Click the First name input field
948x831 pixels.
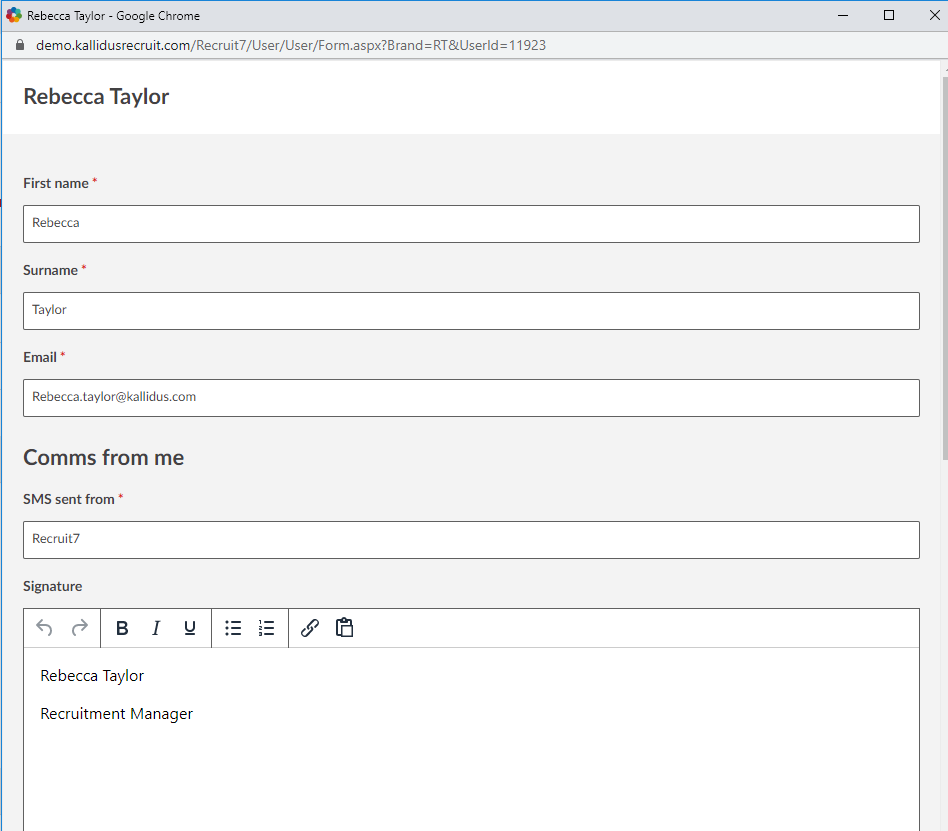(x=471, y=223)
